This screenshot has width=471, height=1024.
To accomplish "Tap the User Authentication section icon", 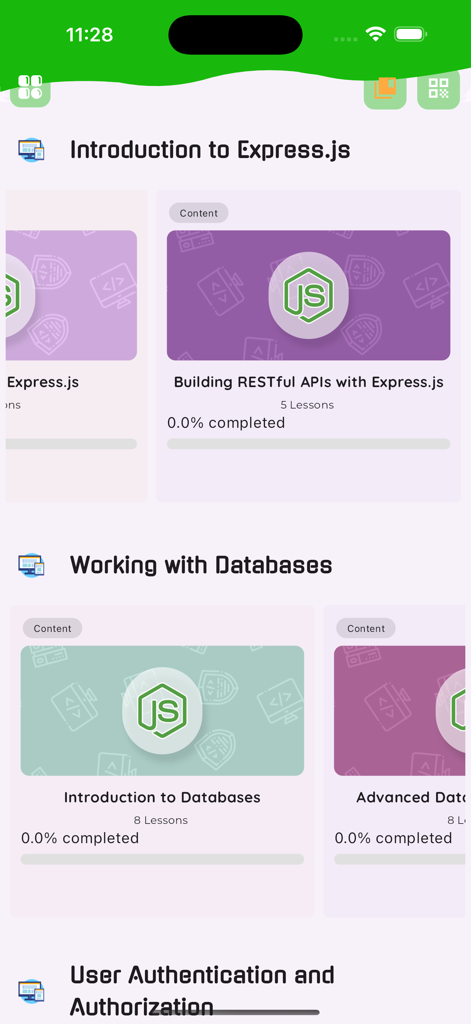I will click(x=31, y=991).
